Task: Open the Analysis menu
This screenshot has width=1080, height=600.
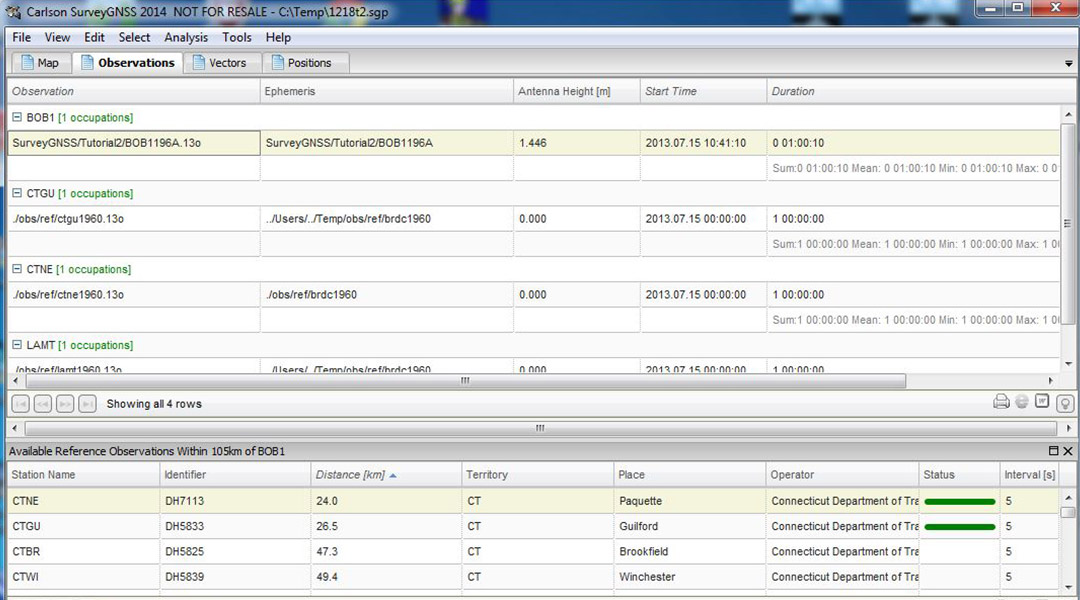Action: (186, 37)
